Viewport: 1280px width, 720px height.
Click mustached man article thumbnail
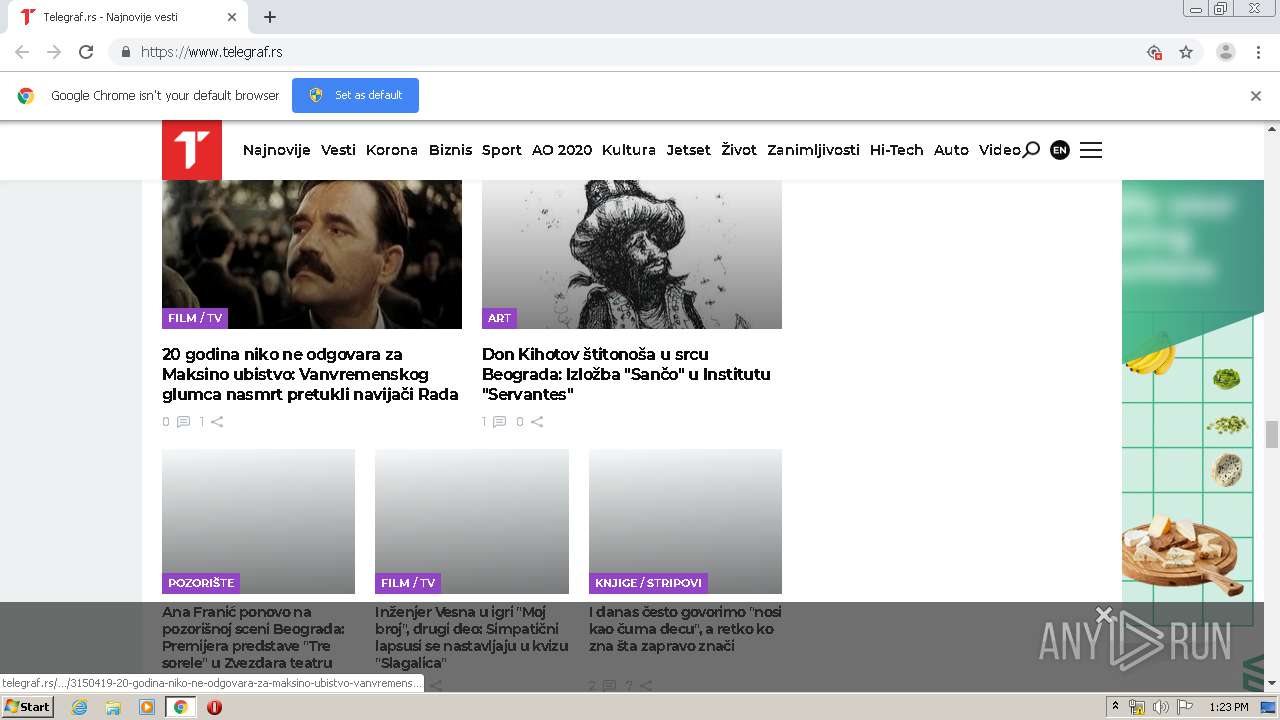click(x=312, y=254)
